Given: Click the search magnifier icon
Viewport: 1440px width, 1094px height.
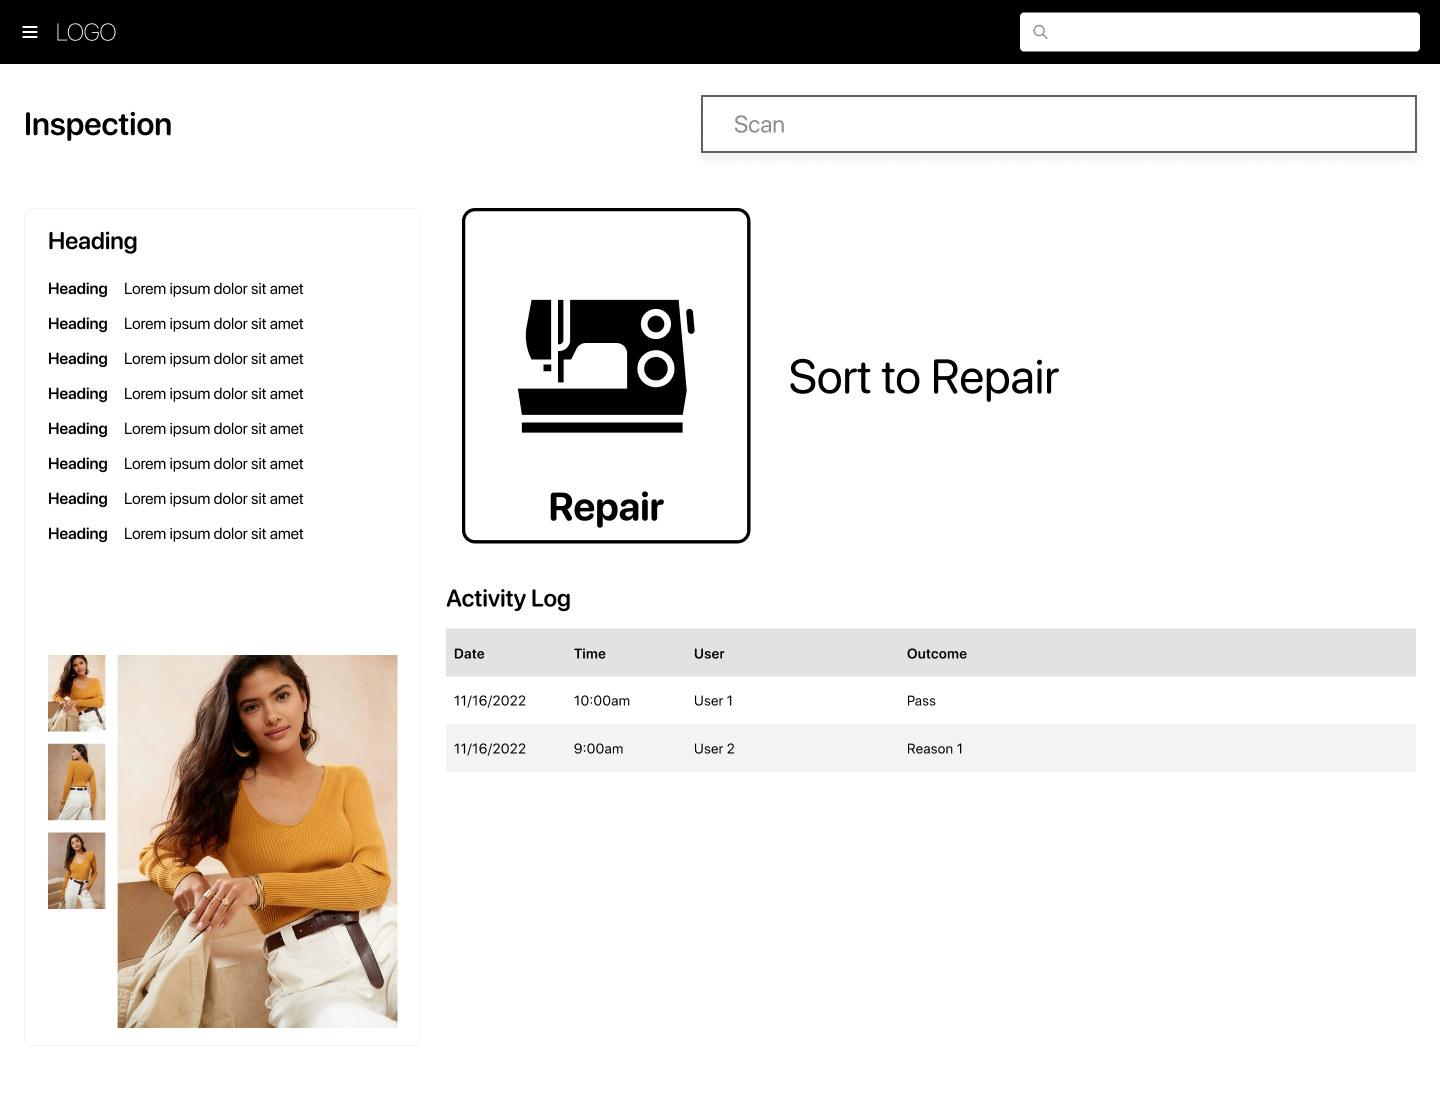Looking at the screenshot, I should coord(1040,32).
